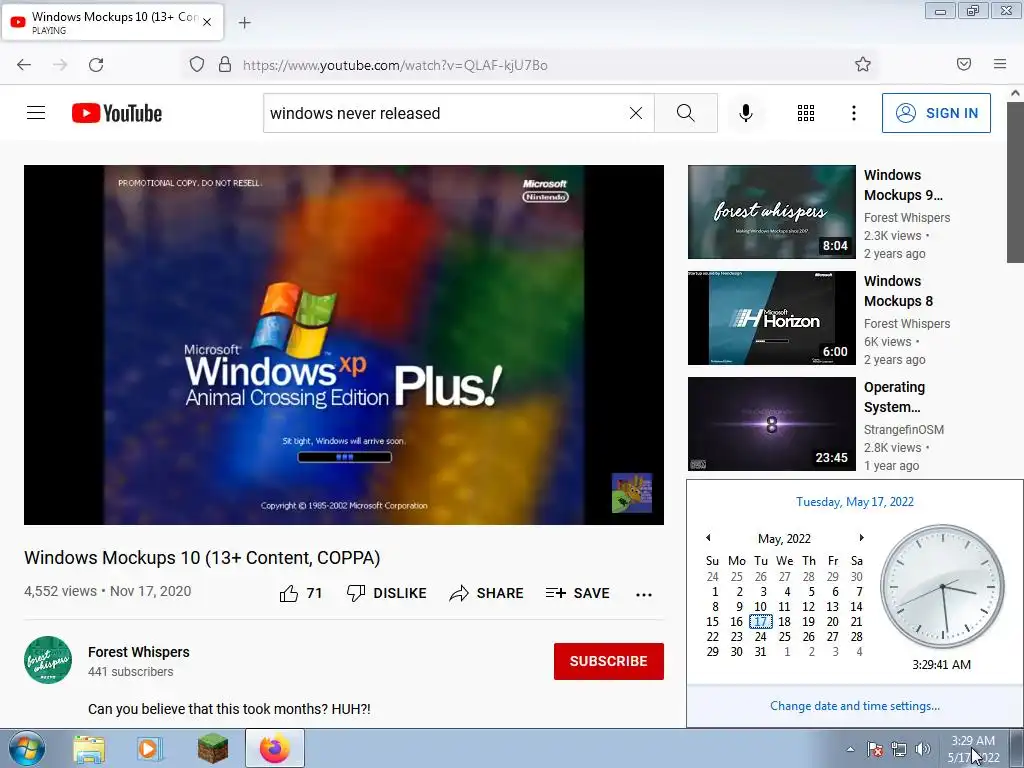Click the Operating System... video title

894,396
